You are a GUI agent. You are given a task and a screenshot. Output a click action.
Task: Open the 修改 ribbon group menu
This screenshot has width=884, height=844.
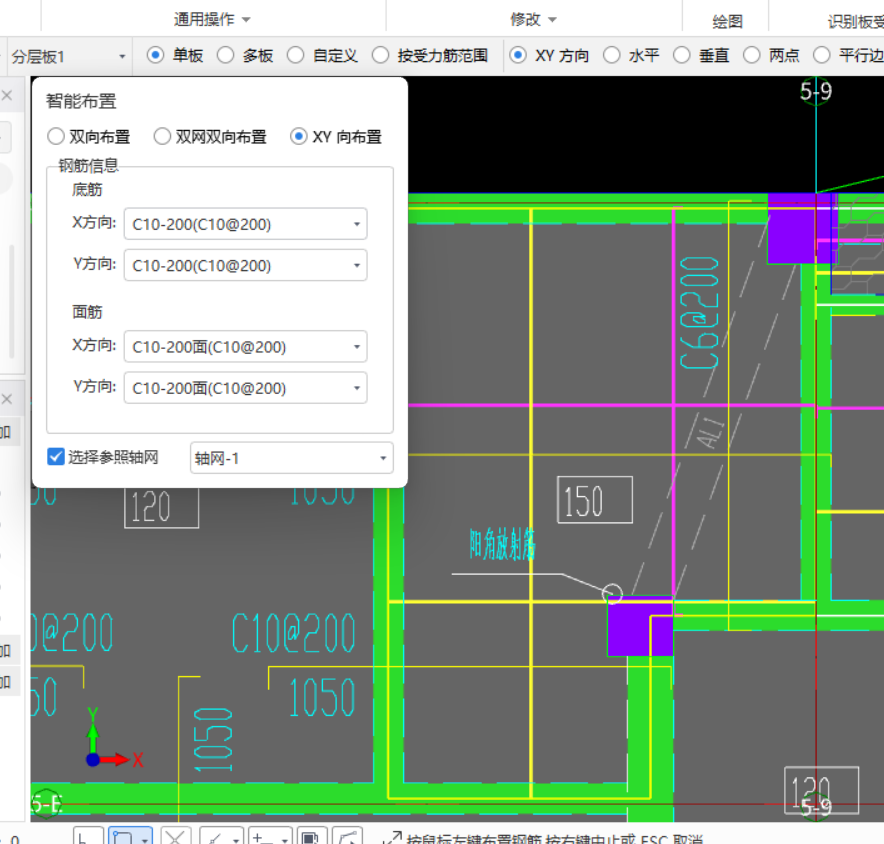pyautogui.click(x=533, y=20)
